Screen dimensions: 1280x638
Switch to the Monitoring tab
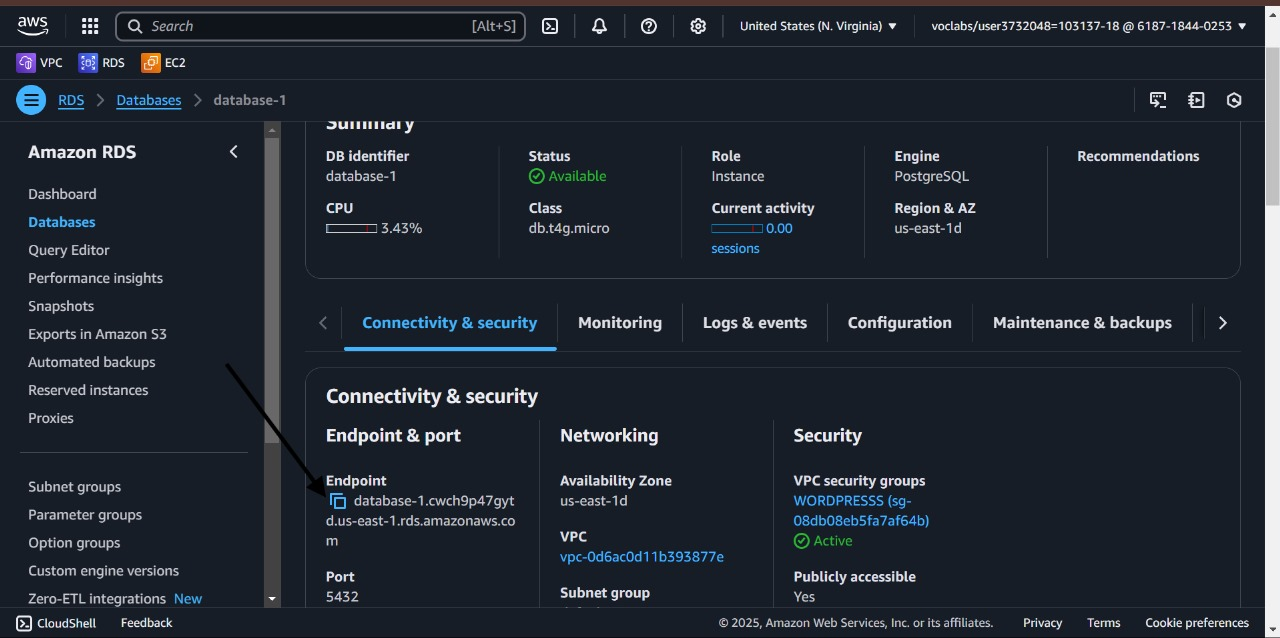pyautogui.click(x=619, y=323)
